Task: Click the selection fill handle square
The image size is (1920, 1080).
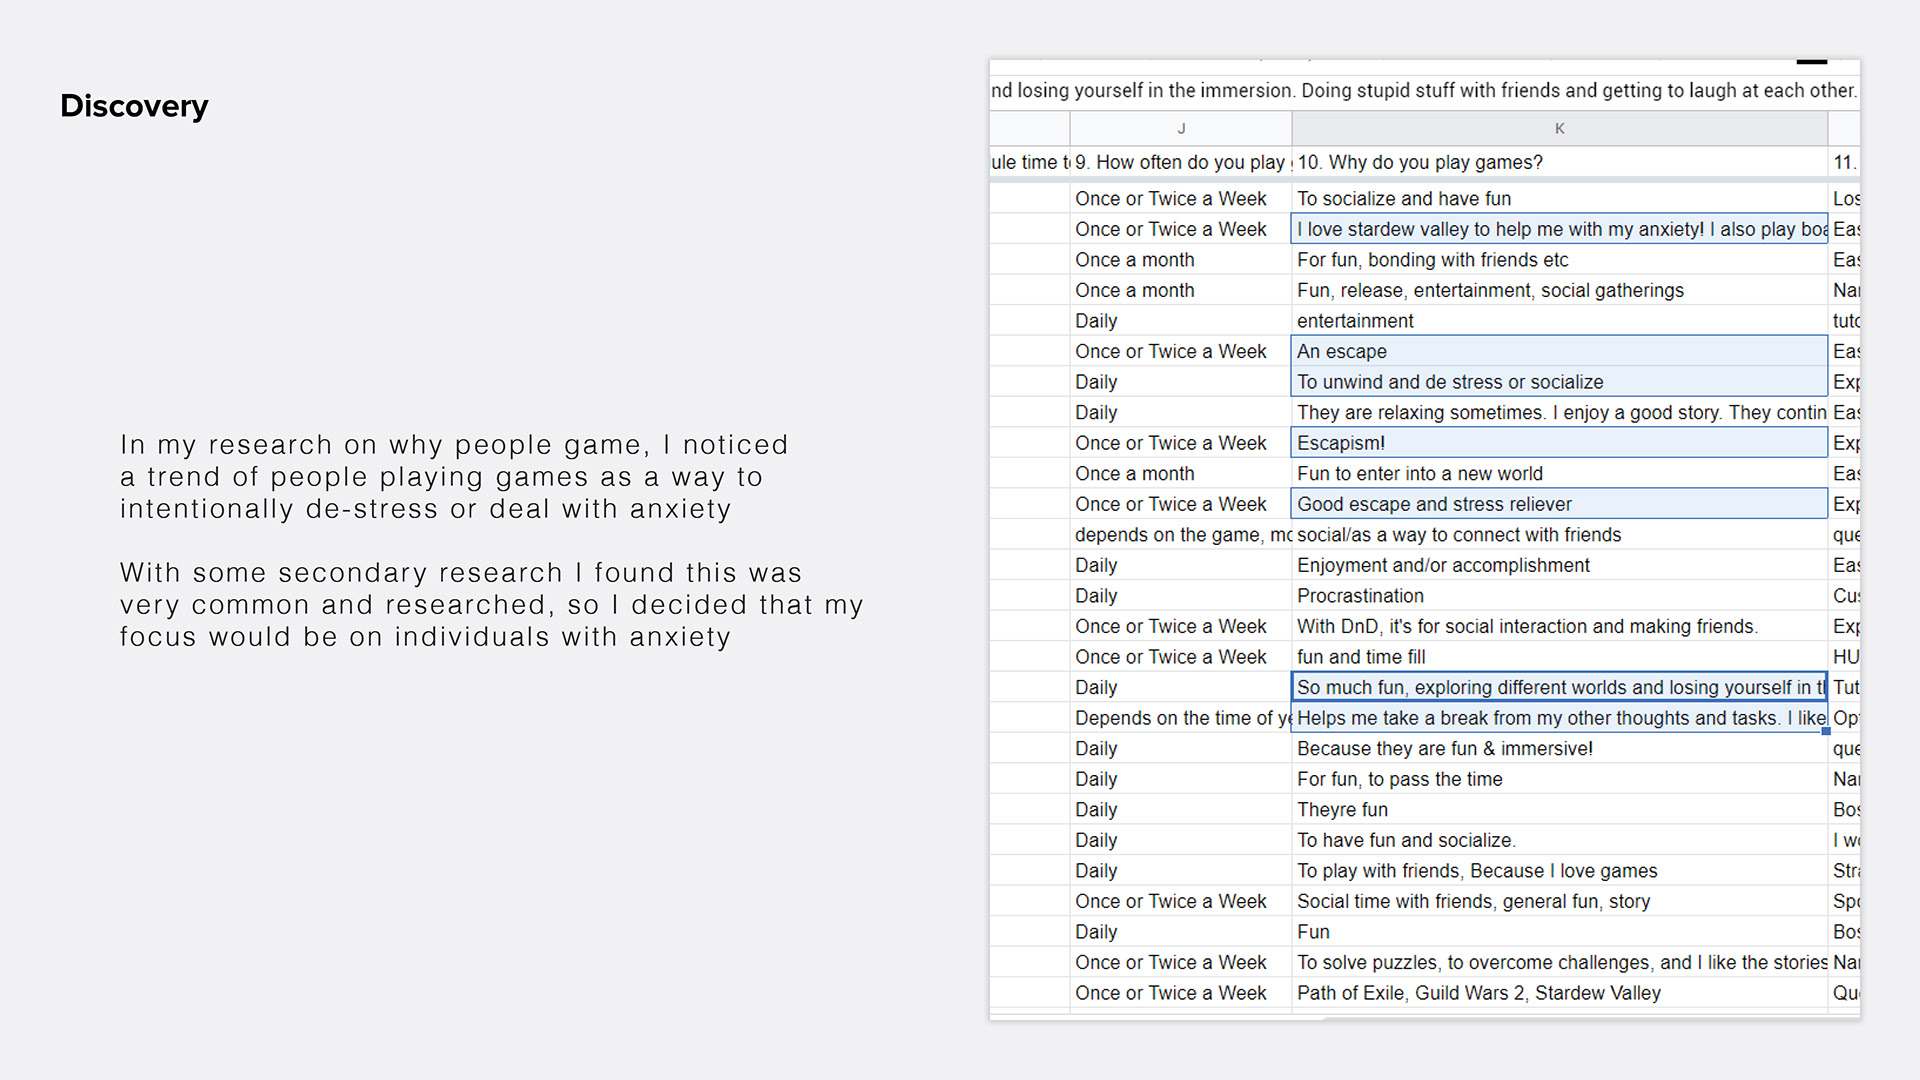Action: pyautogui.click(x=1826, y=731)
